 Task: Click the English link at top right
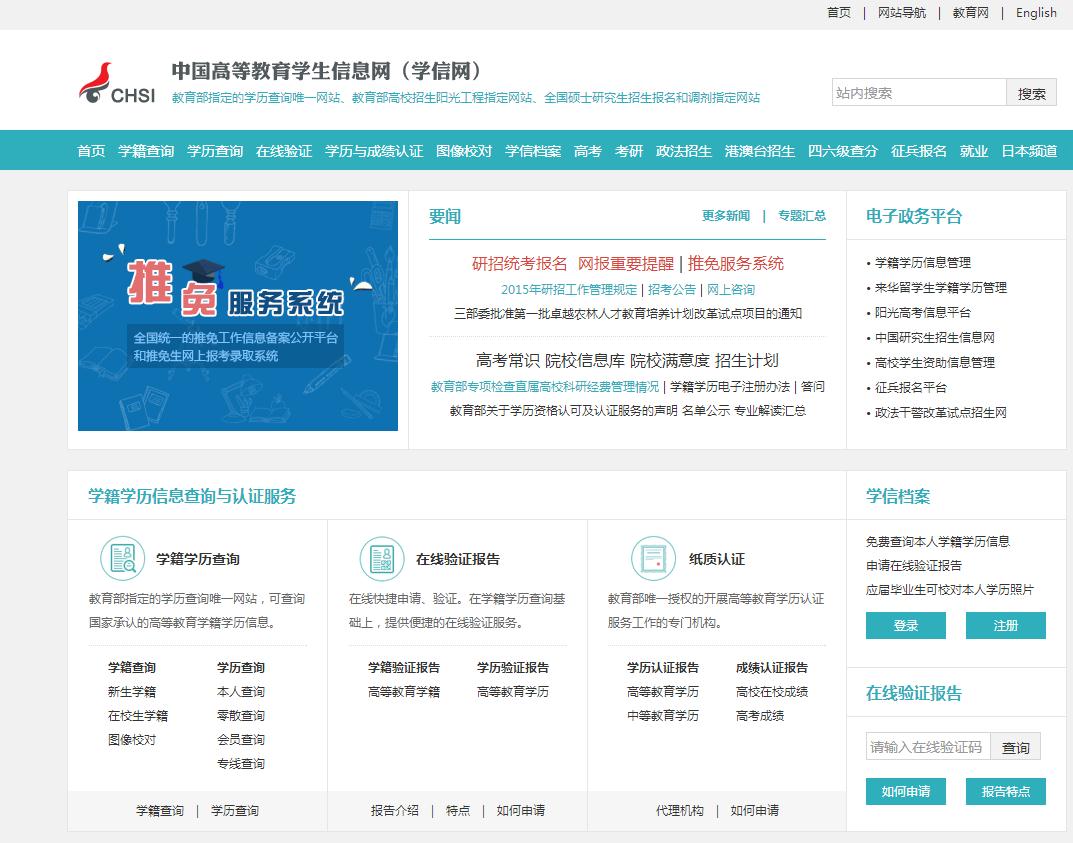(x=1036, y=12)
